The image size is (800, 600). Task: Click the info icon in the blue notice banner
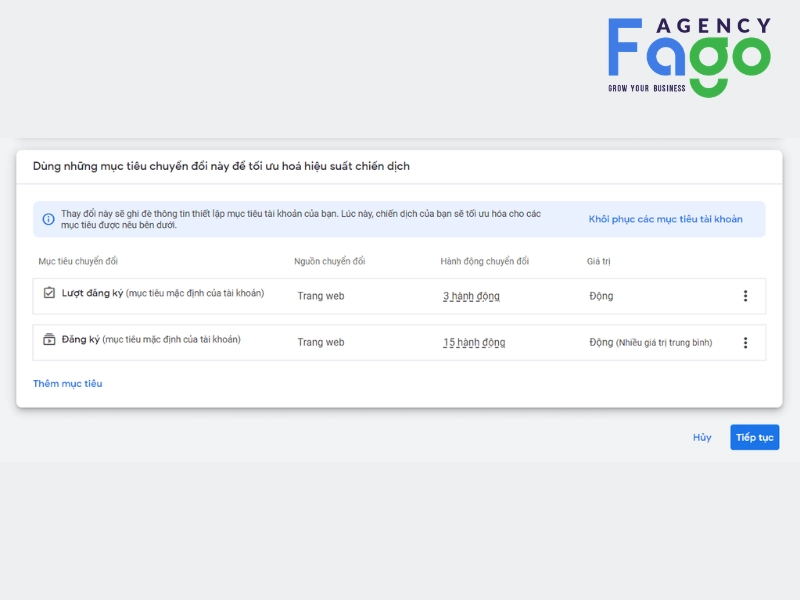point(48,219)
